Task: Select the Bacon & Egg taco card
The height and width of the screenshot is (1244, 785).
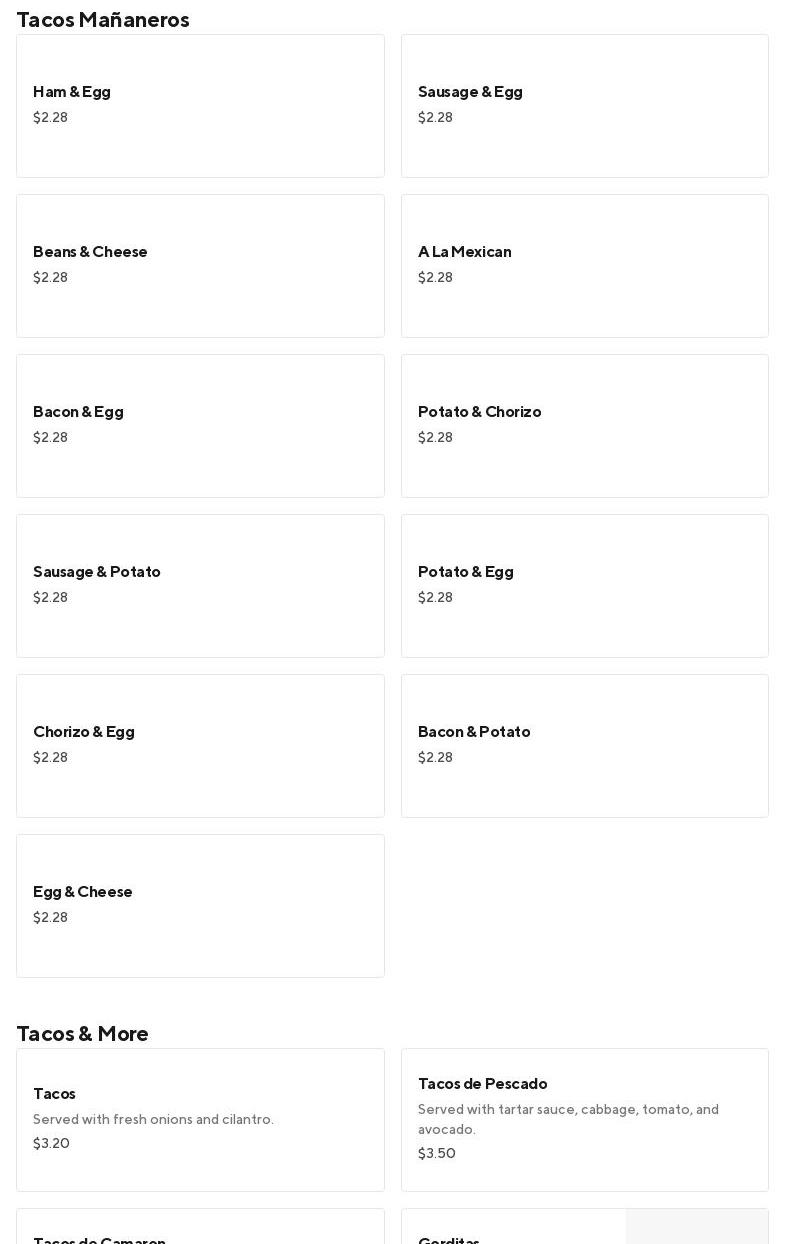Action: coord(200,426)
